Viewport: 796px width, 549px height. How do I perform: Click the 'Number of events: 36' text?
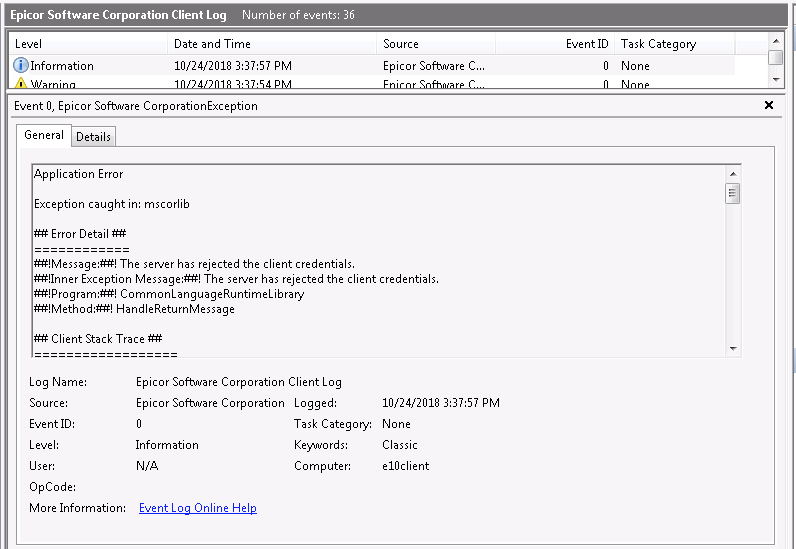click(298, 15)
